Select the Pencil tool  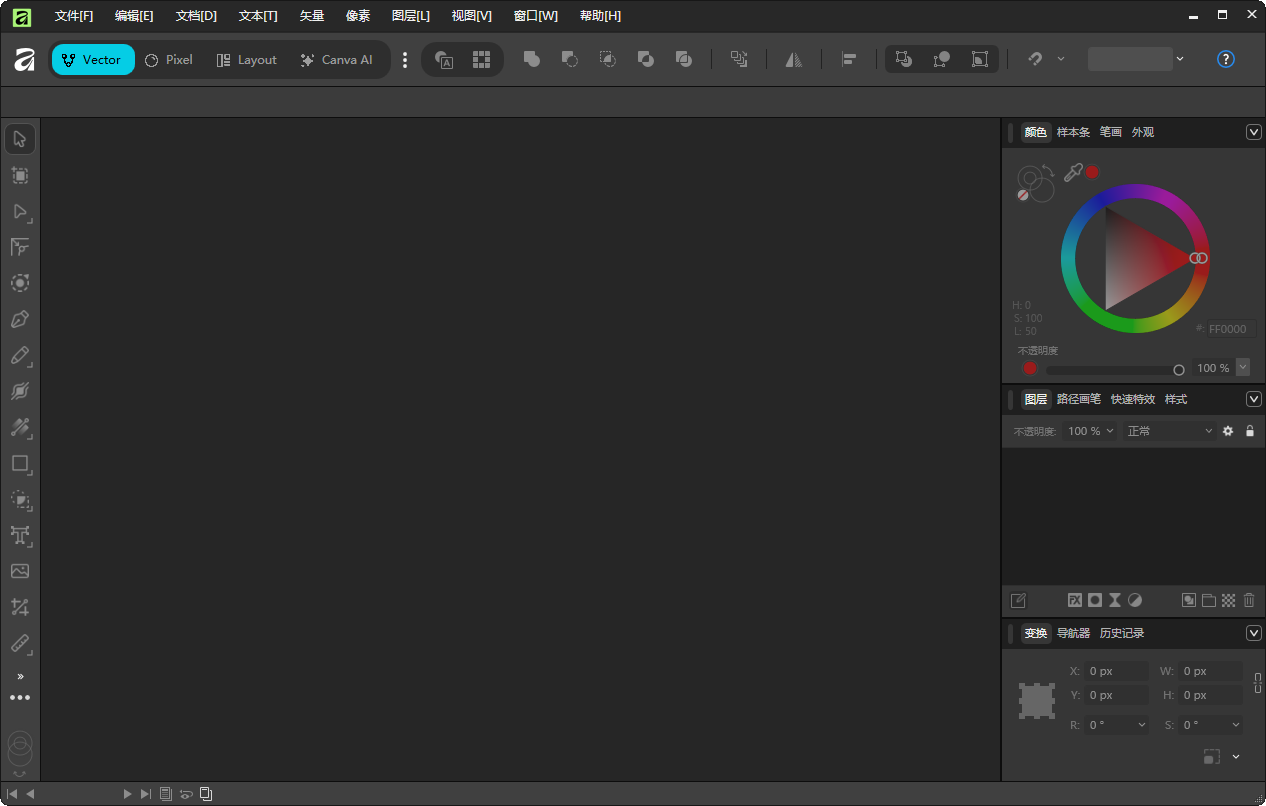tap(20, 355)
